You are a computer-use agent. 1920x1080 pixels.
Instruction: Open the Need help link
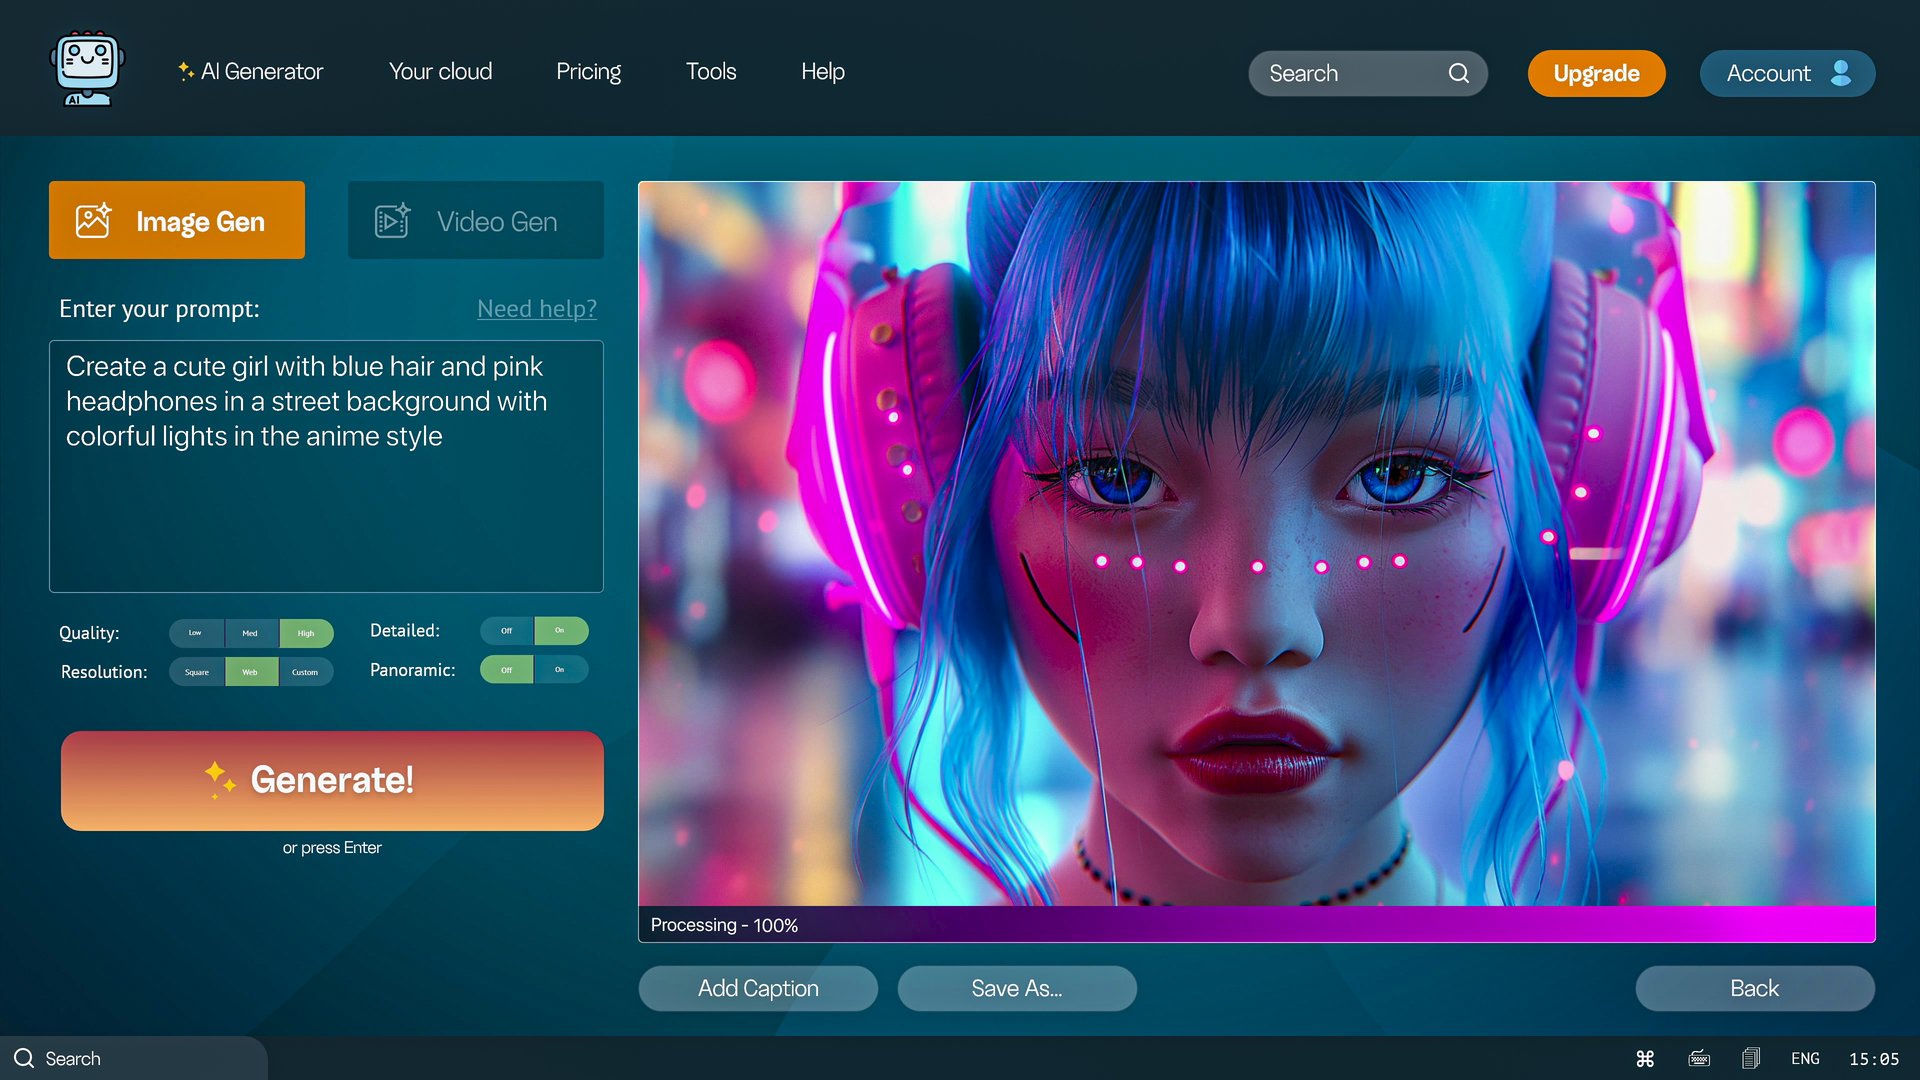coord(537,309)
